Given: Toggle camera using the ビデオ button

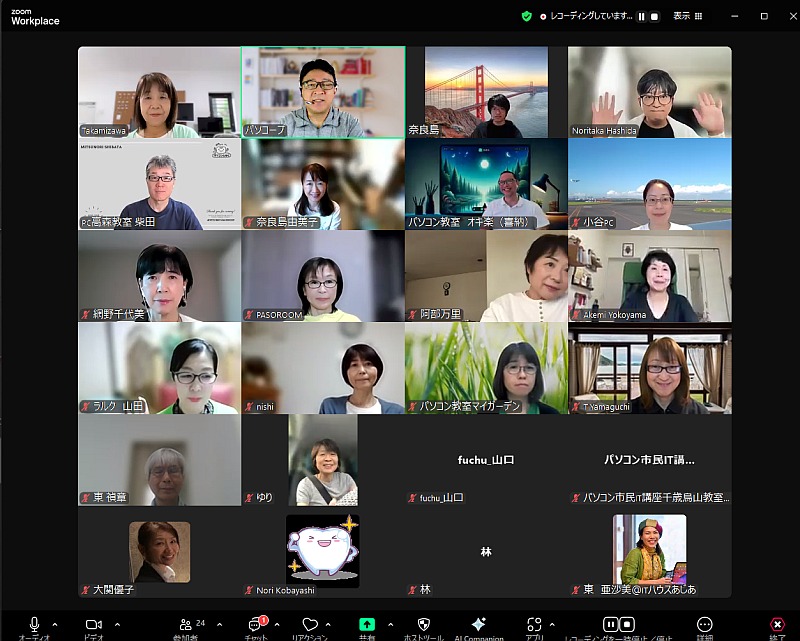Looking at the screenshot, I should (93, 625).
